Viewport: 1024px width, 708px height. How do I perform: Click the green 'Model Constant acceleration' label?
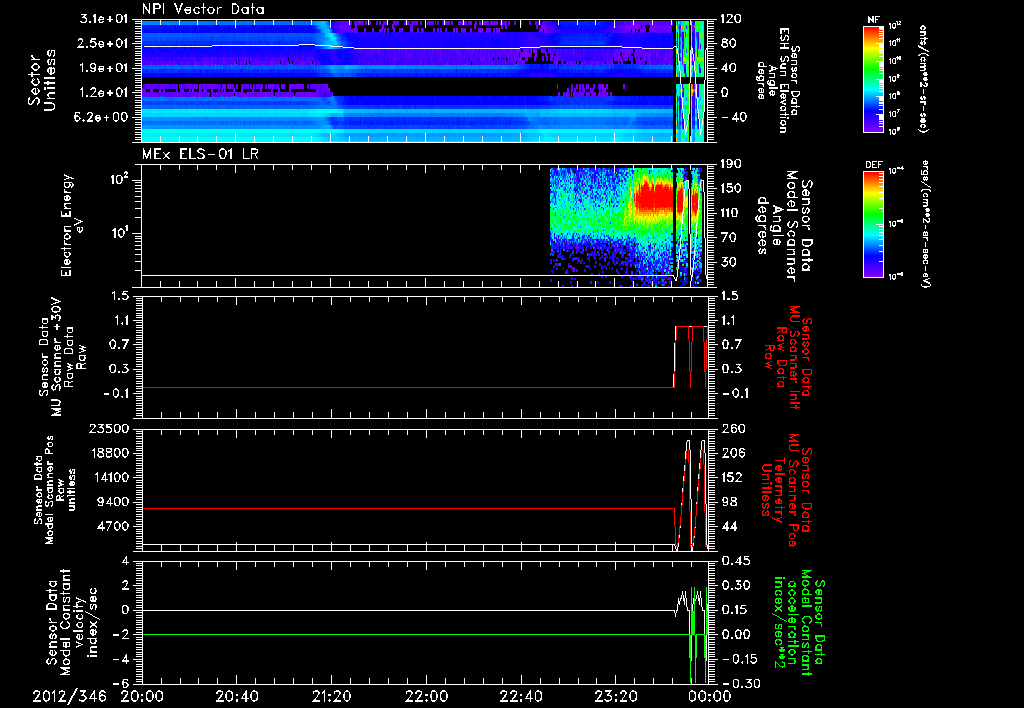coord(800,622)
